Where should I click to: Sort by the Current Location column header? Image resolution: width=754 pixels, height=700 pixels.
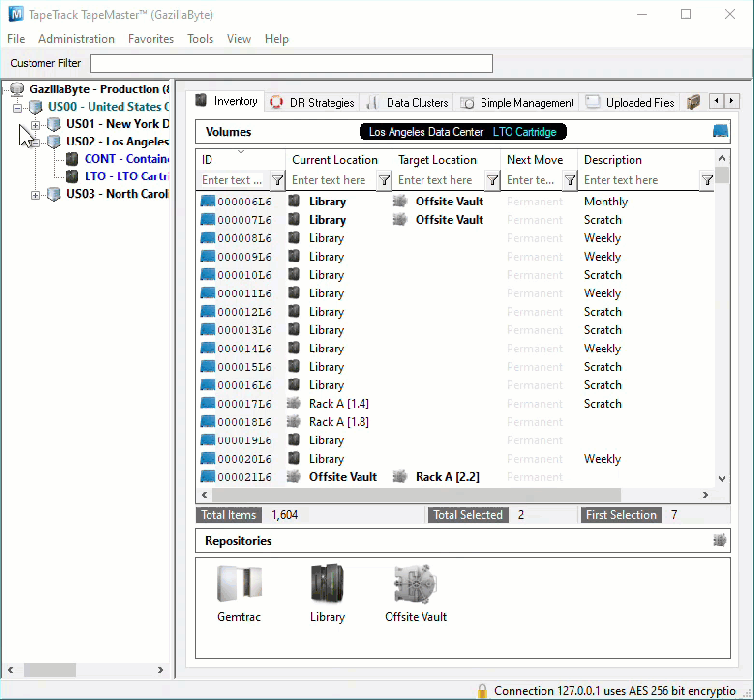[339, 160]
